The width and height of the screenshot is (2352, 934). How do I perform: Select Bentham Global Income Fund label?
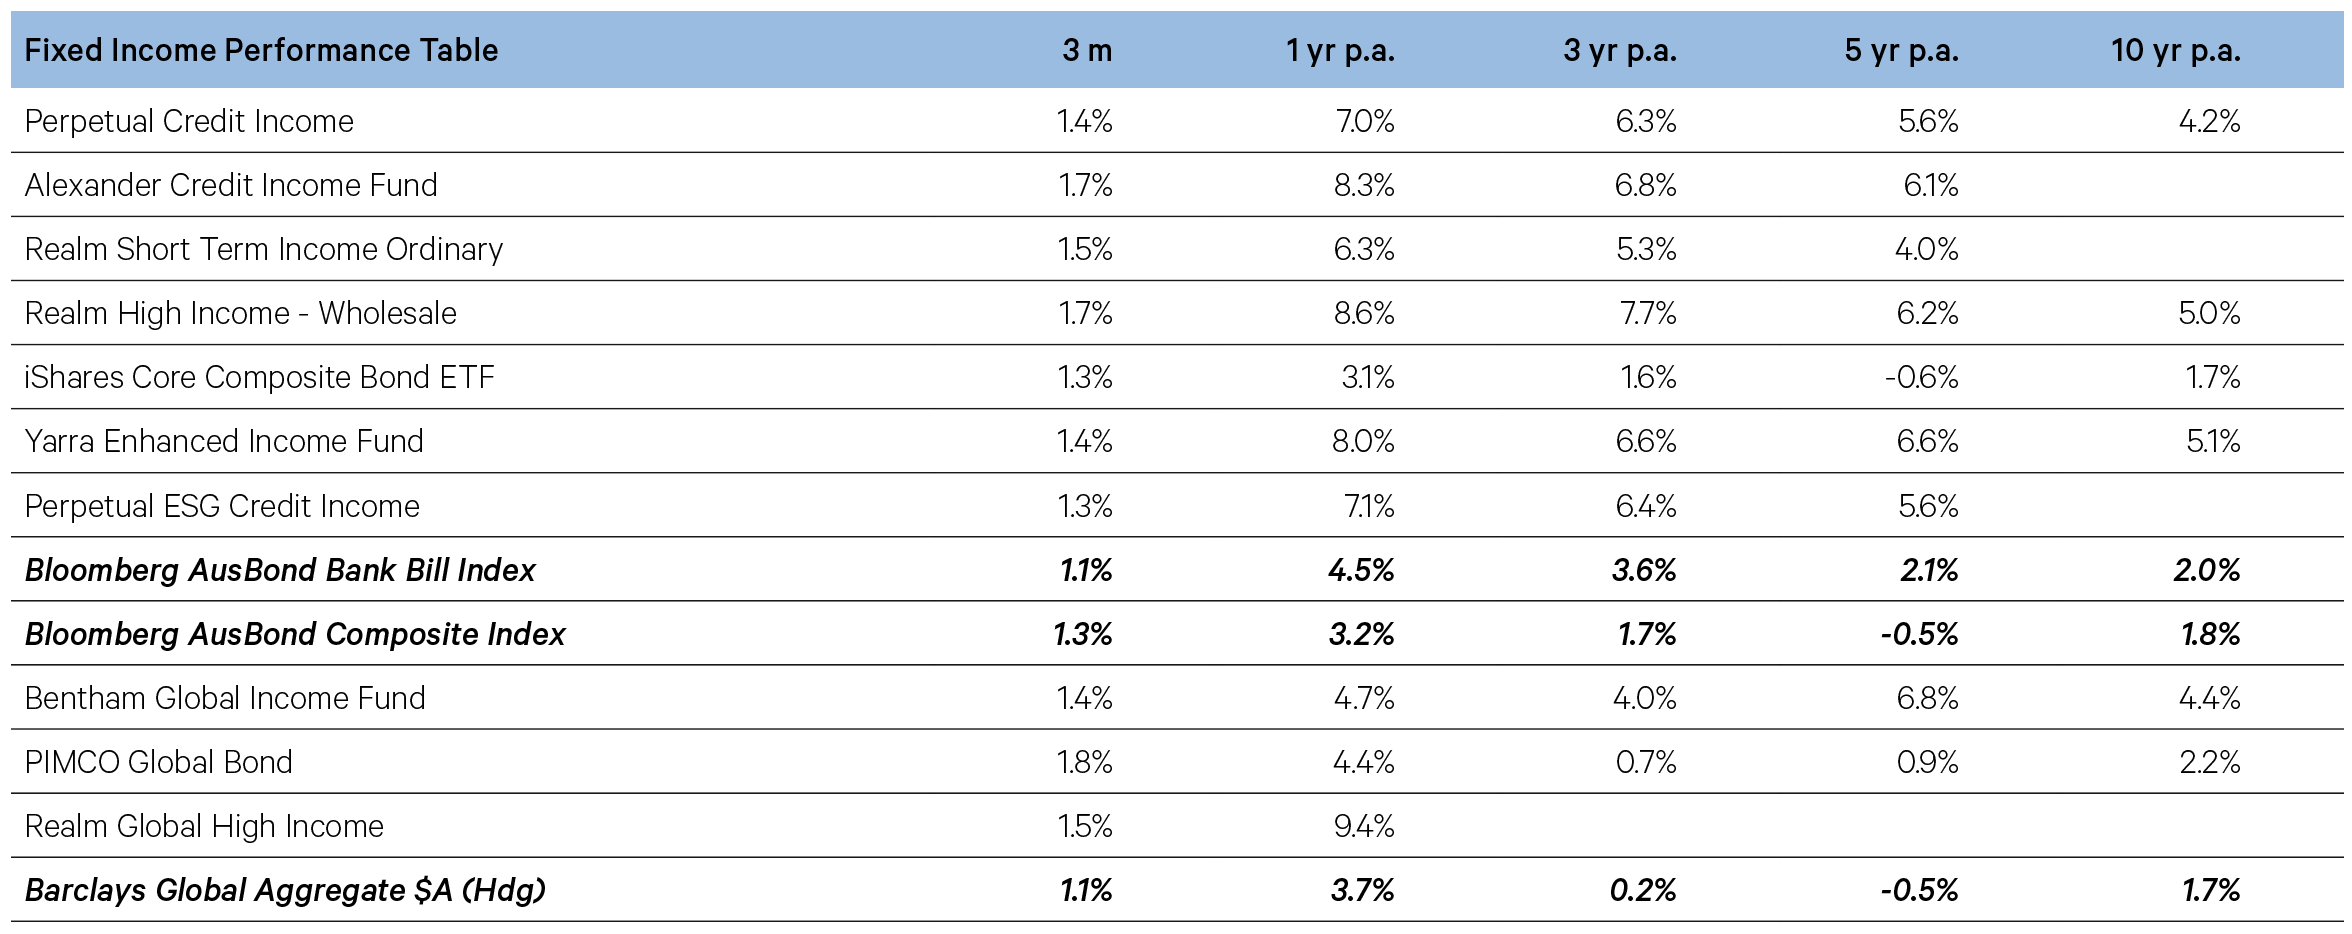coord(225,698)
